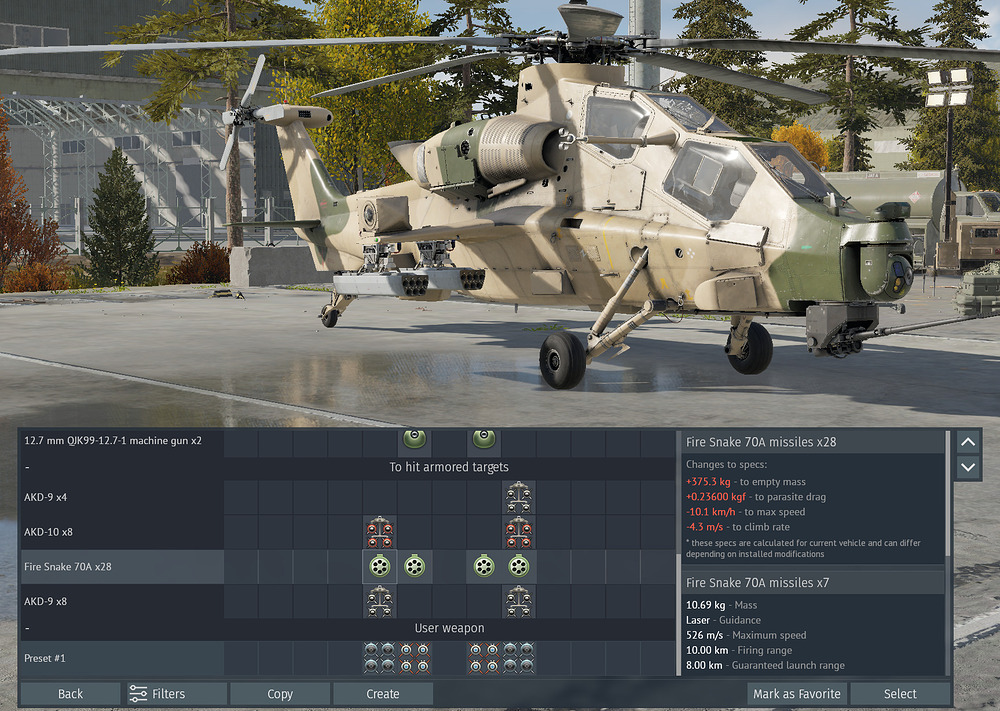Click inner-right Fire Snake 70A rocket pod
This screenshot has width=1000, height=711.
484,566
